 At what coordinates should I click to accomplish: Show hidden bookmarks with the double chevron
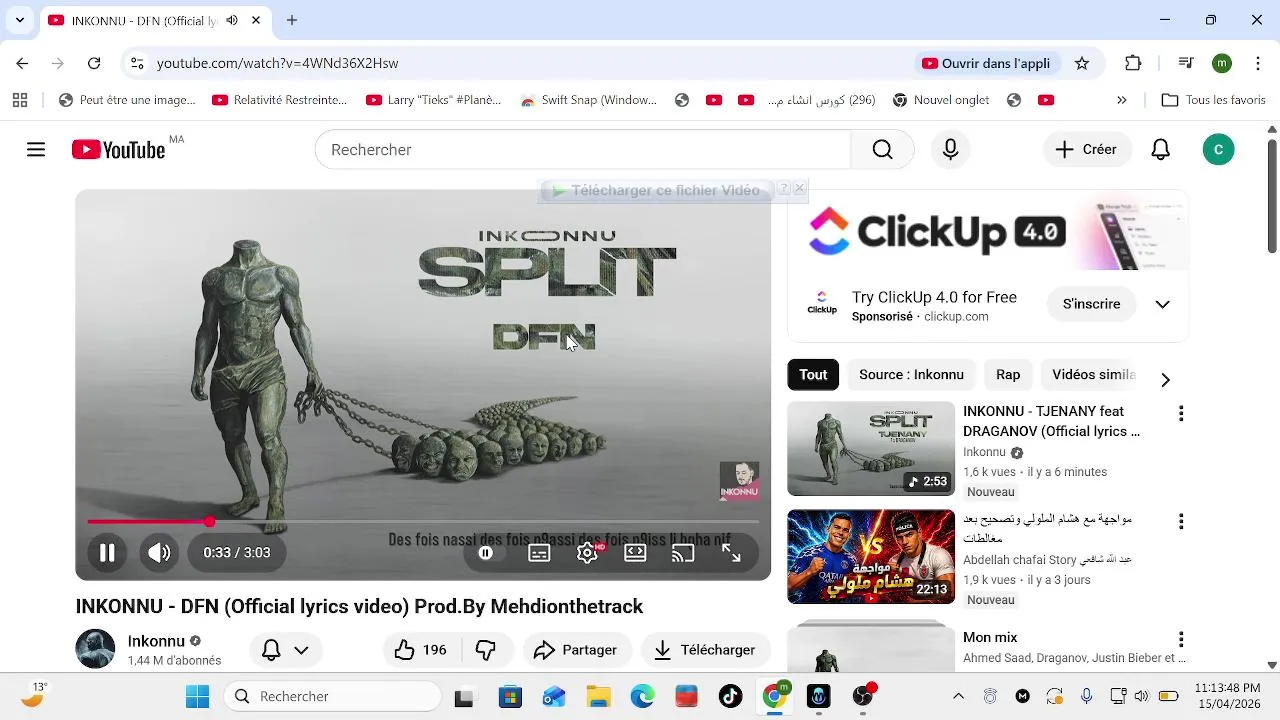1121,100
